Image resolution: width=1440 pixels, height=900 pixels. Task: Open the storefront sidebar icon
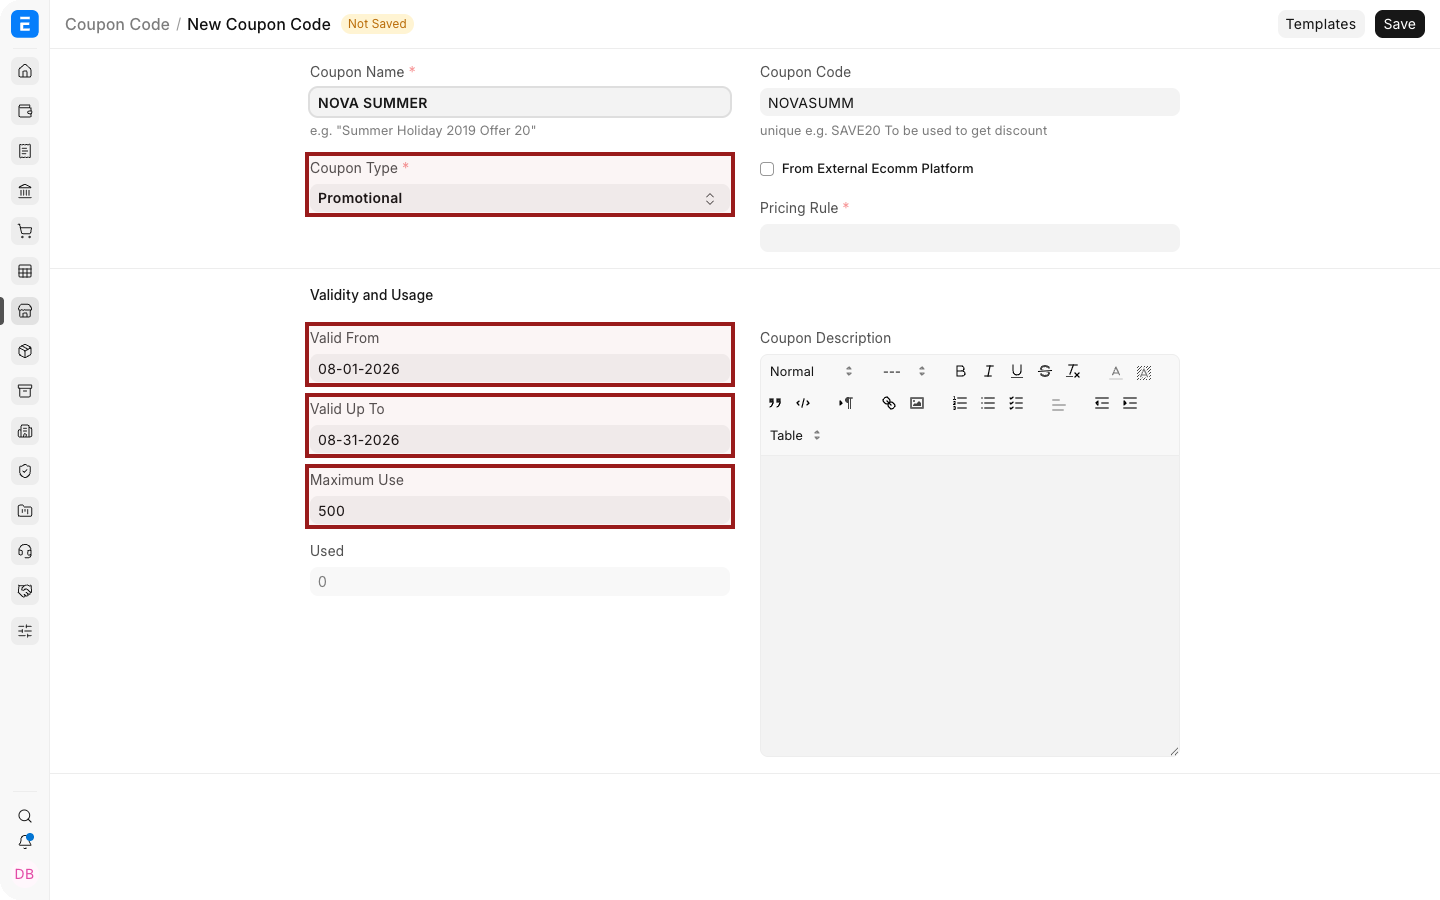click(25, 311)
